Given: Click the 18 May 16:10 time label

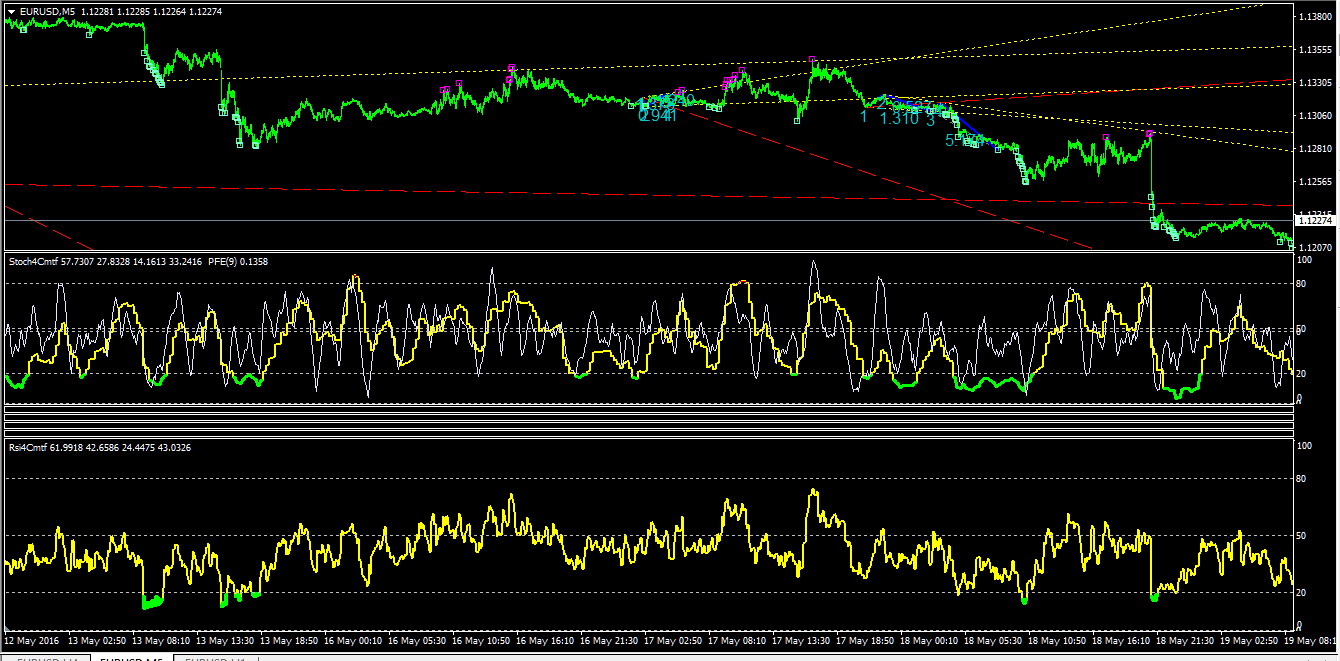Looking at the screenshot, I should (1123, 639).
